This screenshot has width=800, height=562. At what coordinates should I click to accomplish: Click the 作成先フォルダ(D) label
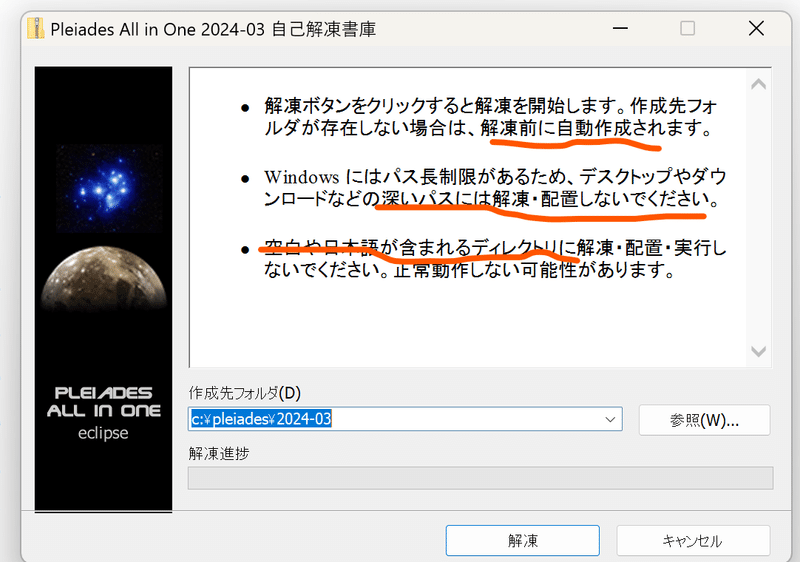245,393
